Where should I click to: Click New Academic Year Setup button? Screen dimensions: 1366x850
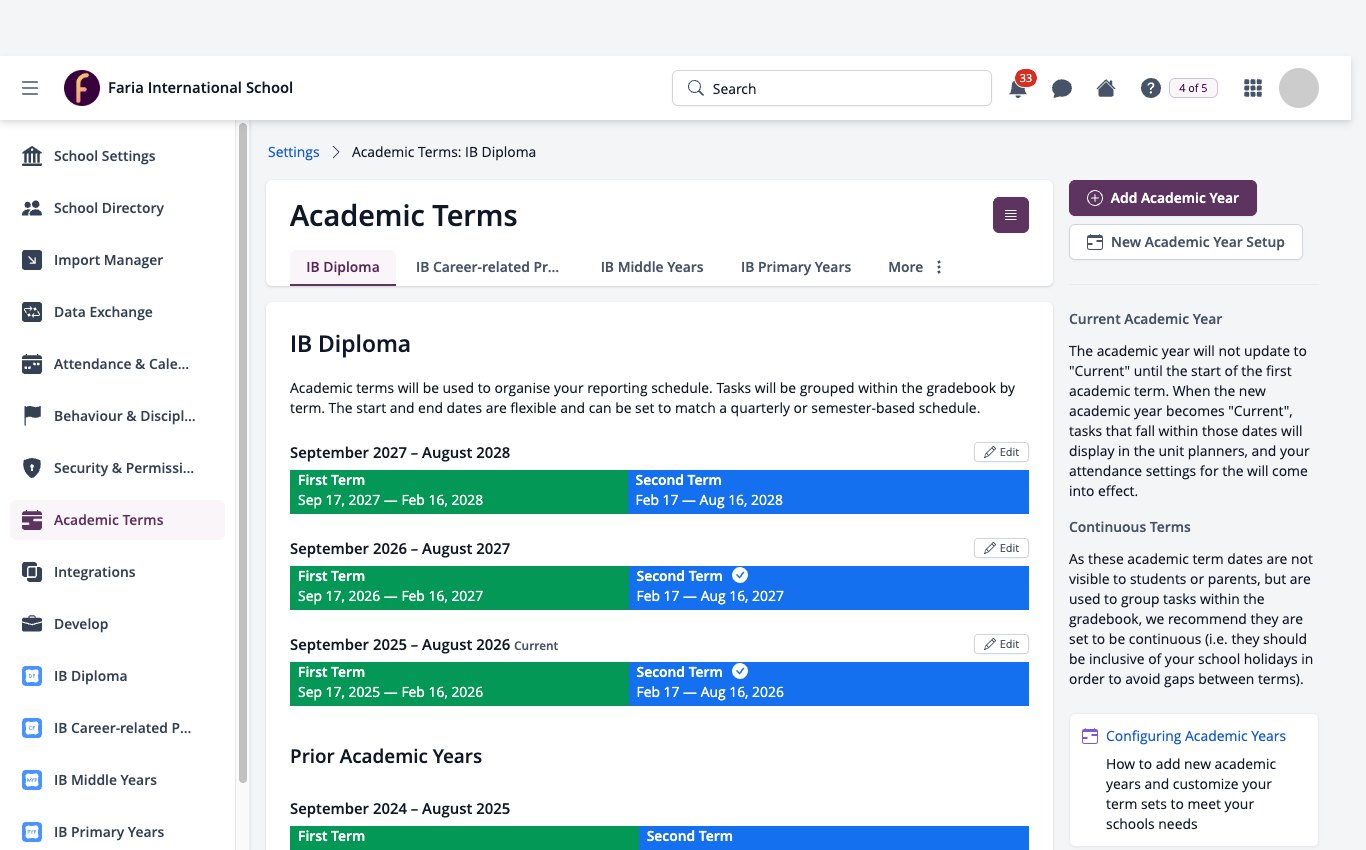1186,242
